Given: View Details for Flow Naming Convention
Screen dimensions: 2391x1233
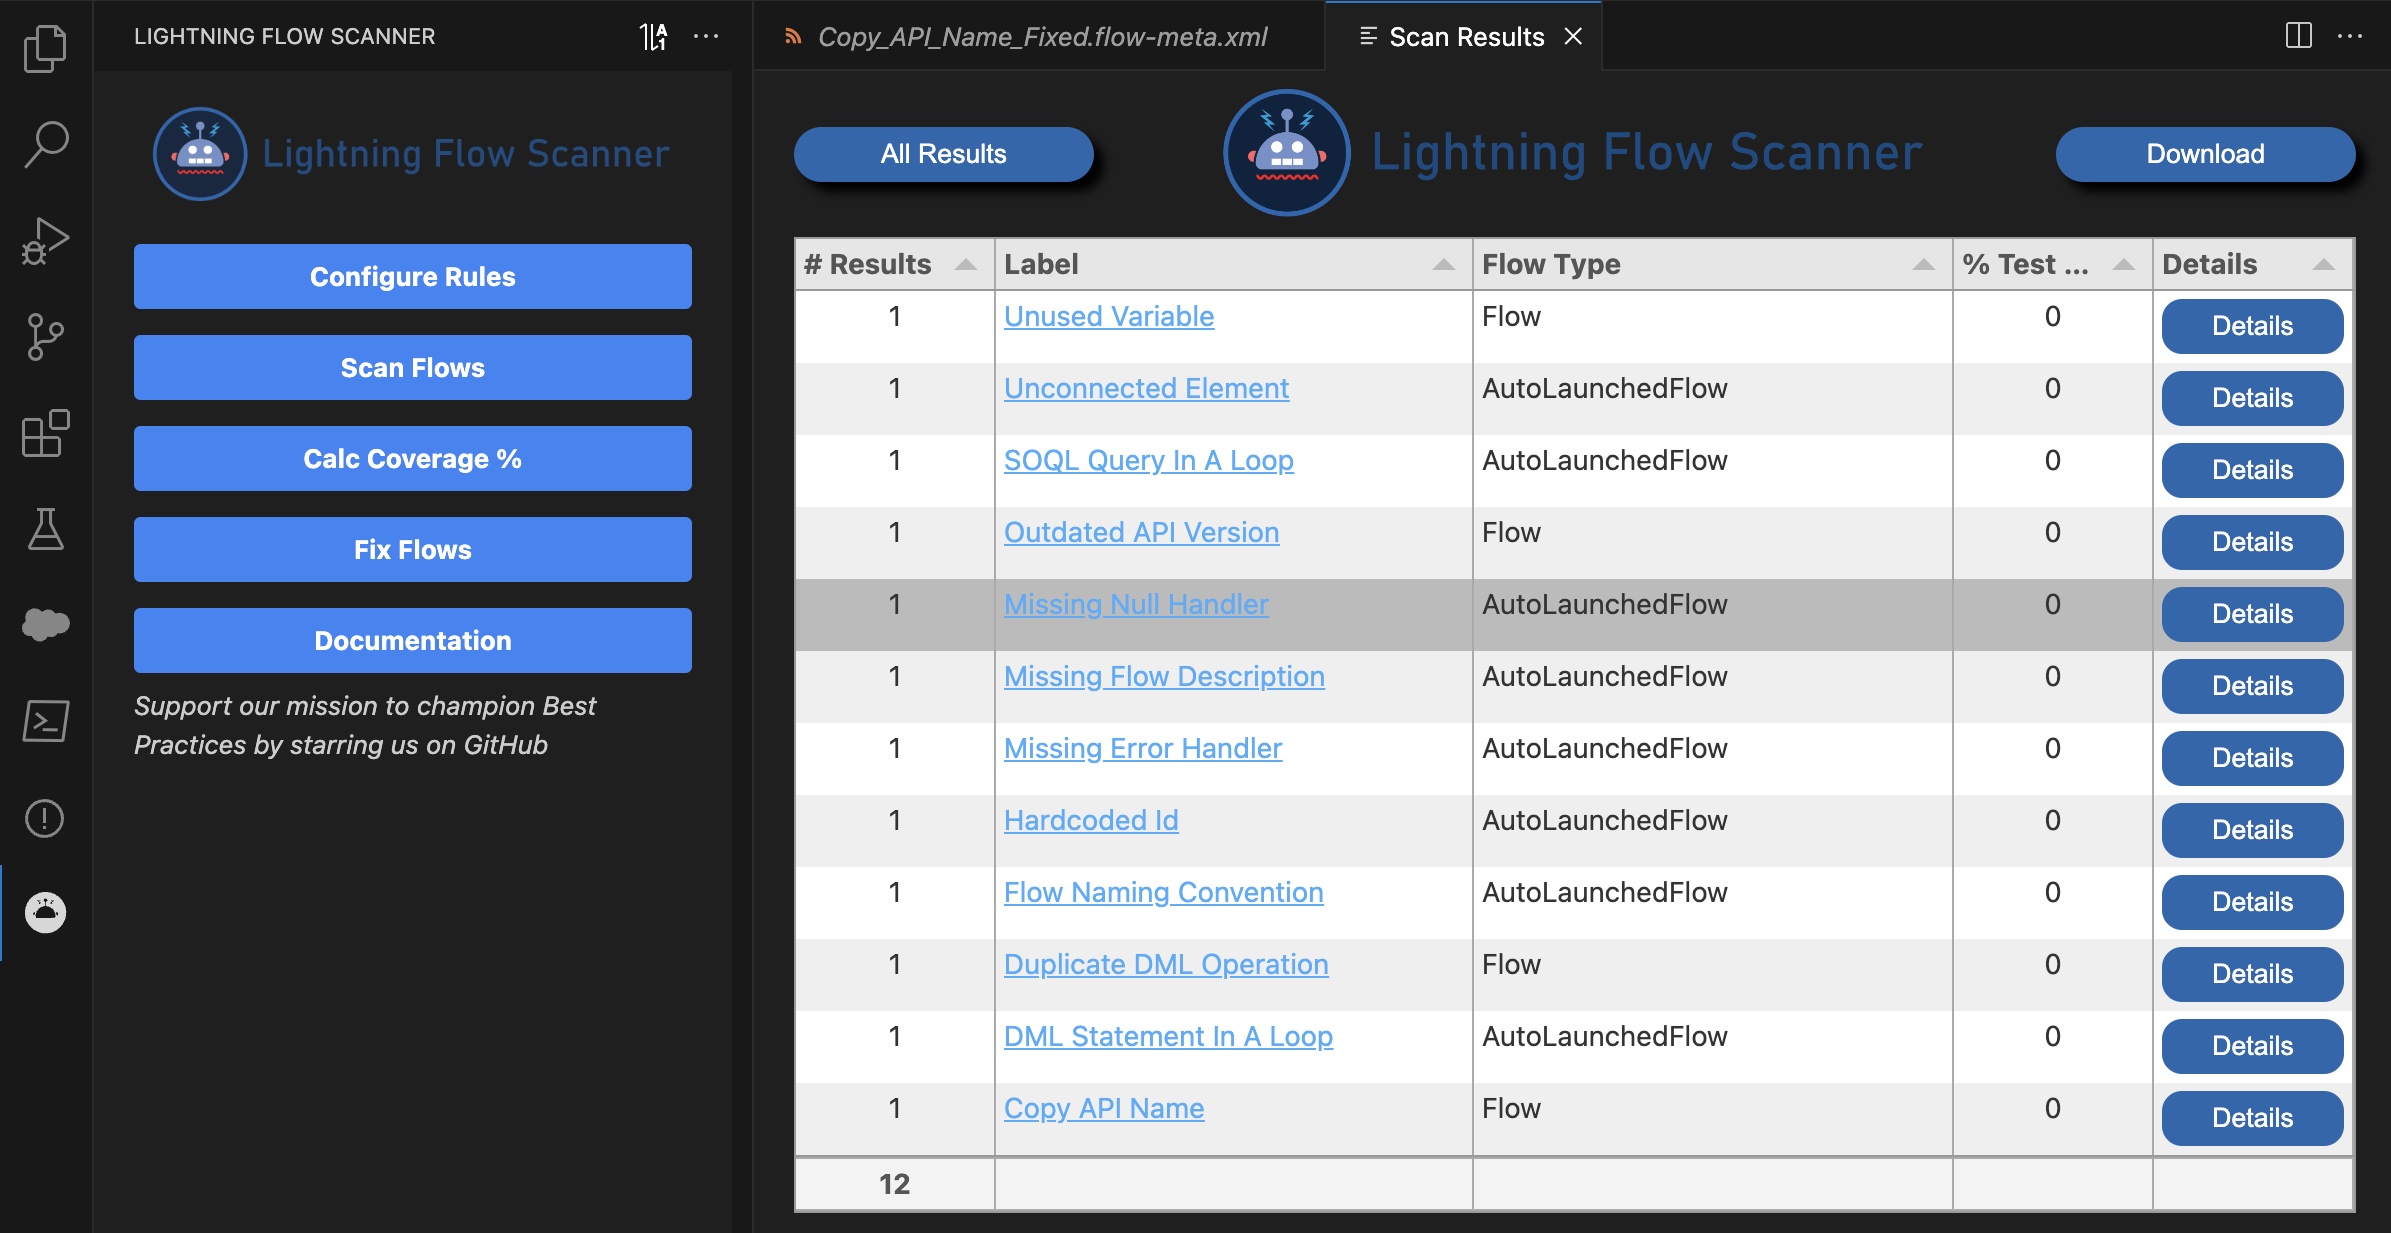Looking at the screenshot, I should (x=2252, y=902).
